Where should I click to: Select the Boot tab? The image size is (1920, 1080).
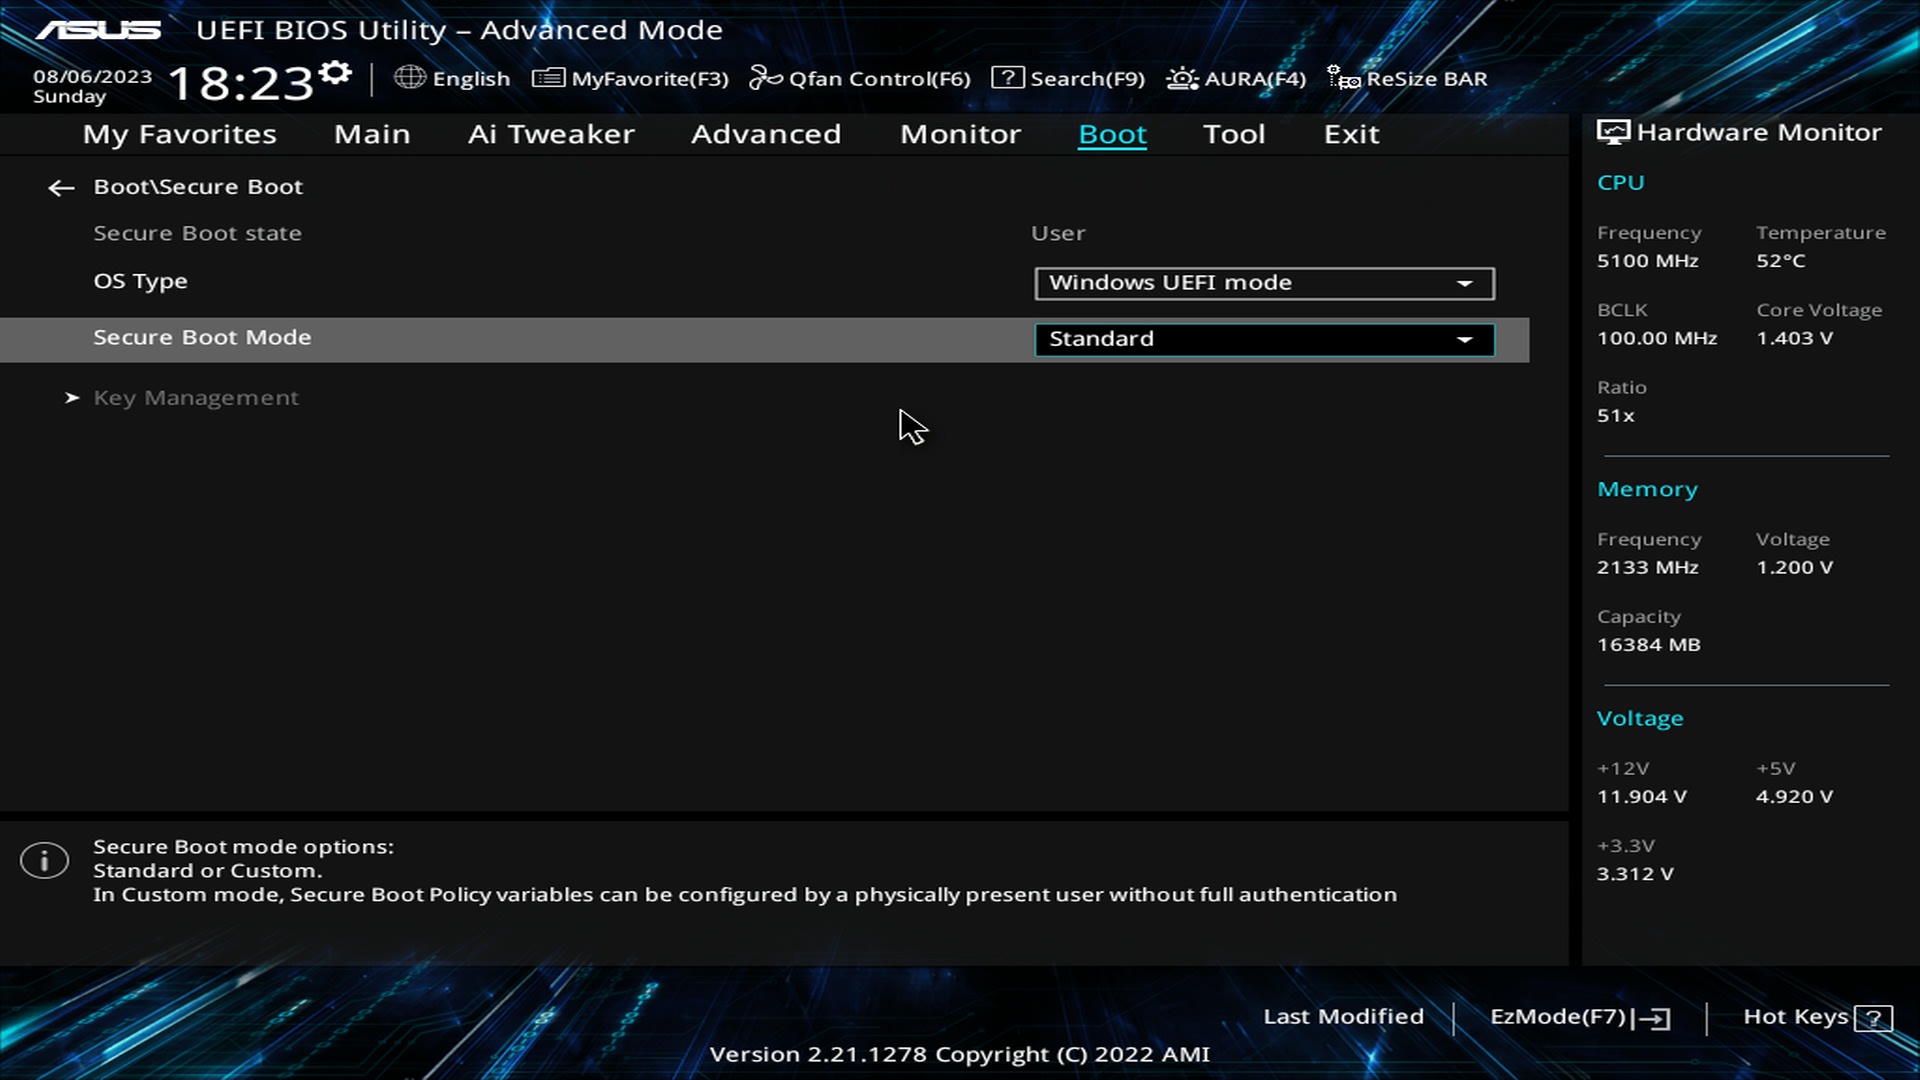coord(1112,134)
